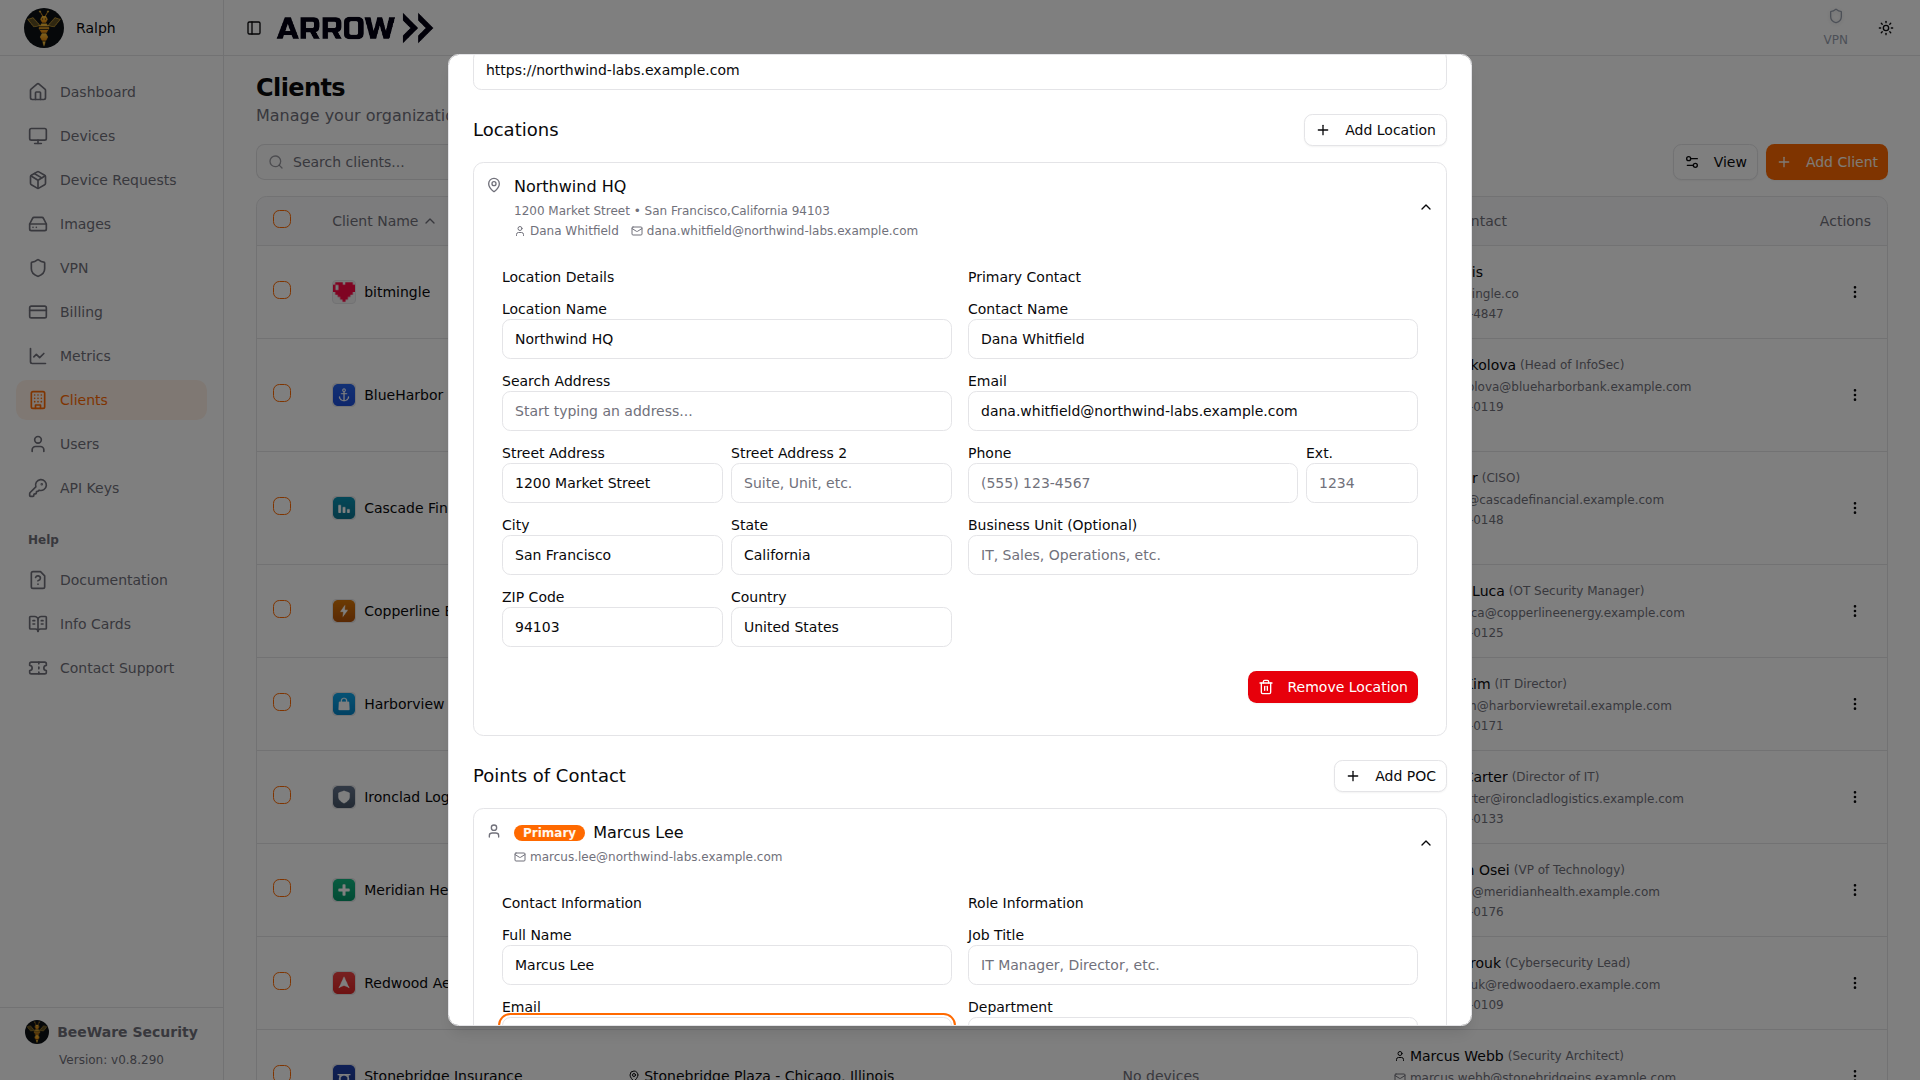
Task: Open actions menu for Copperline row
Action: click(1854, 611)
